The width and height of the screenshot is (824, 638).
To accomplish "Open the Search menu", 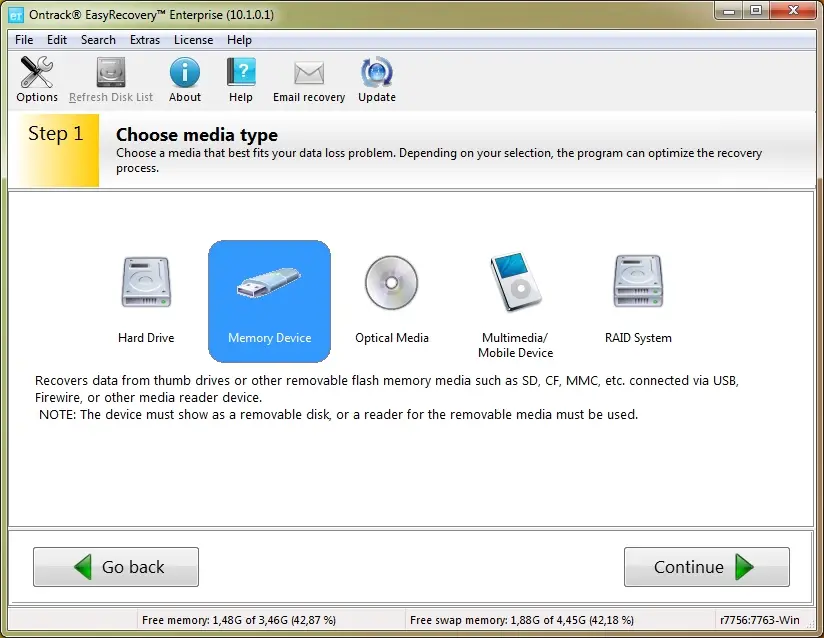I will click(x=98, y=40).
